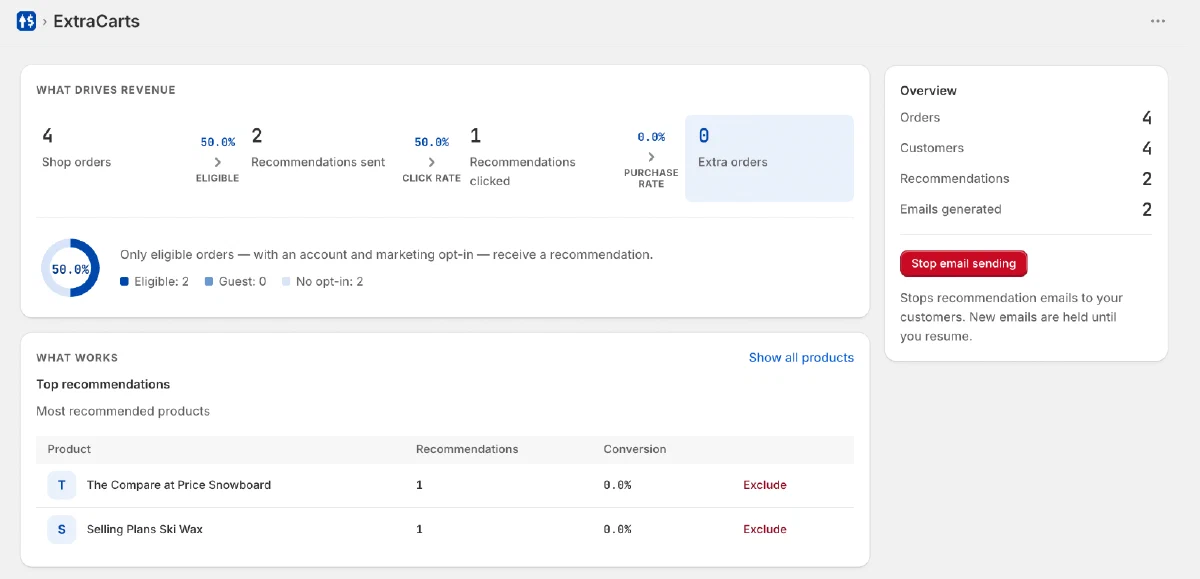Click the 0.0% conversion for Snowboard

point(618,485)
